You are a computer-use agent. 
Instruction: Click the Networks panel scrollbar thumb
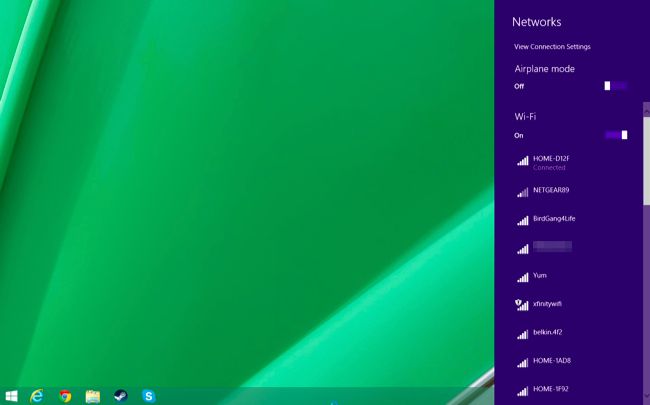pyautogui.click(x=646, y=160)
